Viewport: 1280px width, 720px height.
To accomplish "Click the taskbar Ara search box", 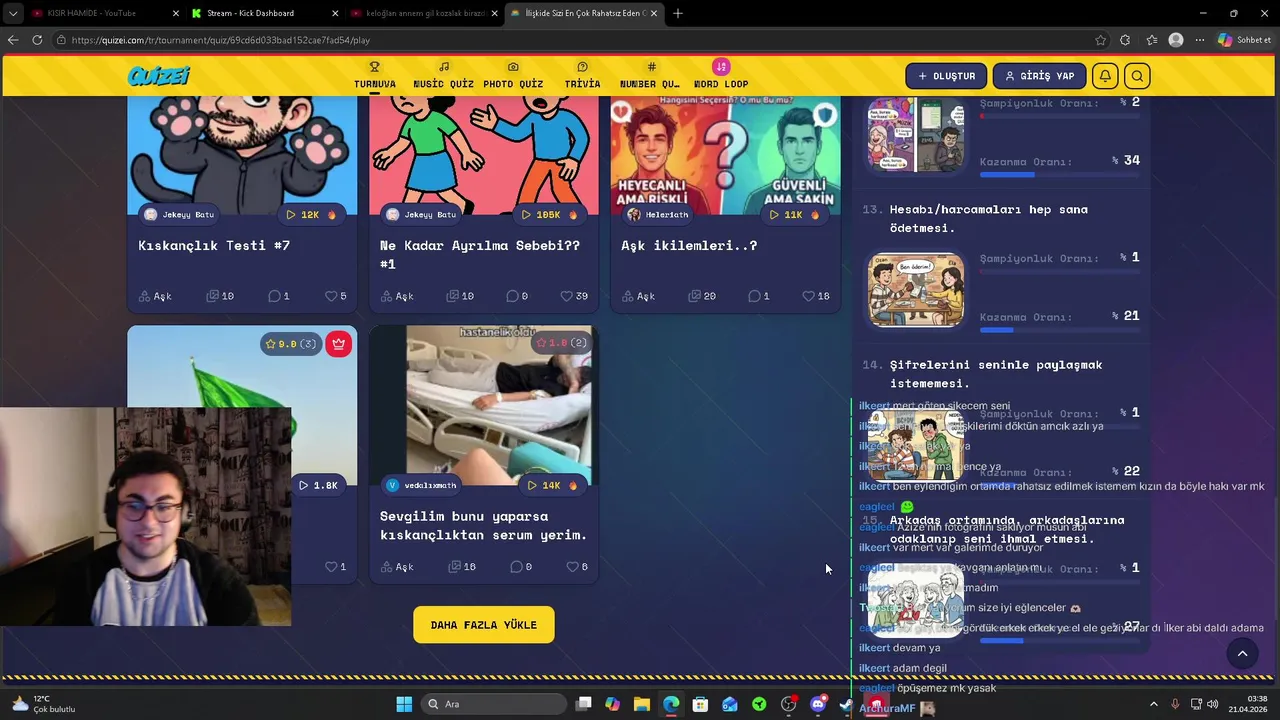I will coord(494,704).
